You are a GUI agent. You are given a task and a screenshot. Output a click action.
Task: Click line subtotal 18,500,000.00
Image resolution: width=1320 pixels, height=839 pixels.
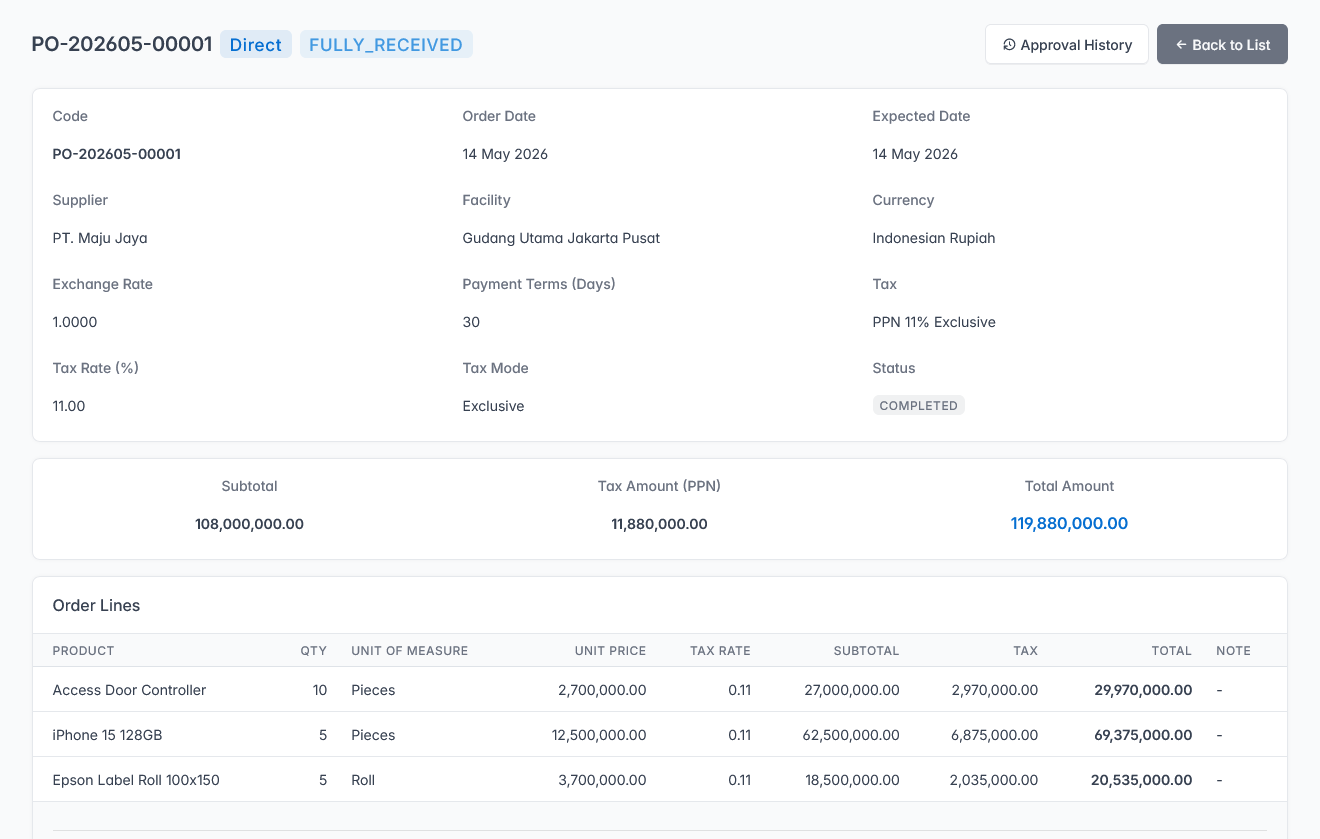coord(852,780)
